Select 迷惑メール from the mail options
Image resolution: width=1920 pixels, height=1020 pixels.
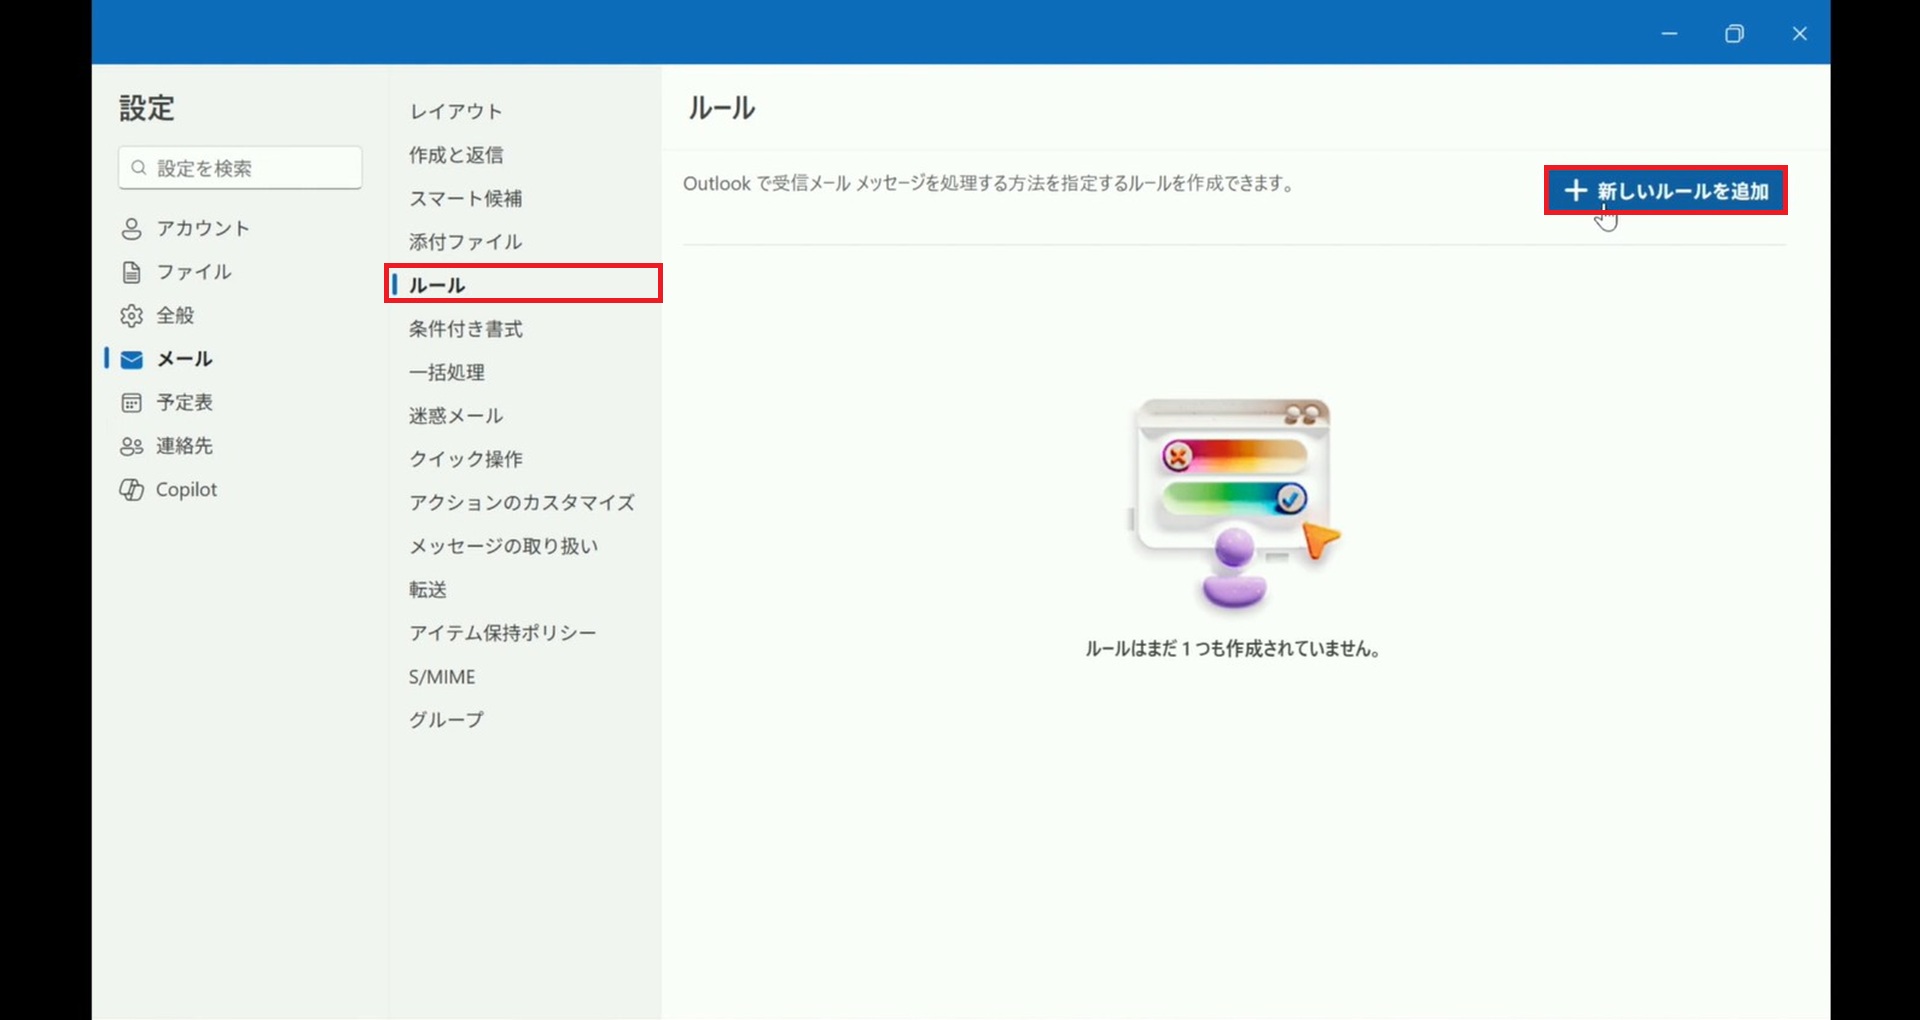click(456, 416)
